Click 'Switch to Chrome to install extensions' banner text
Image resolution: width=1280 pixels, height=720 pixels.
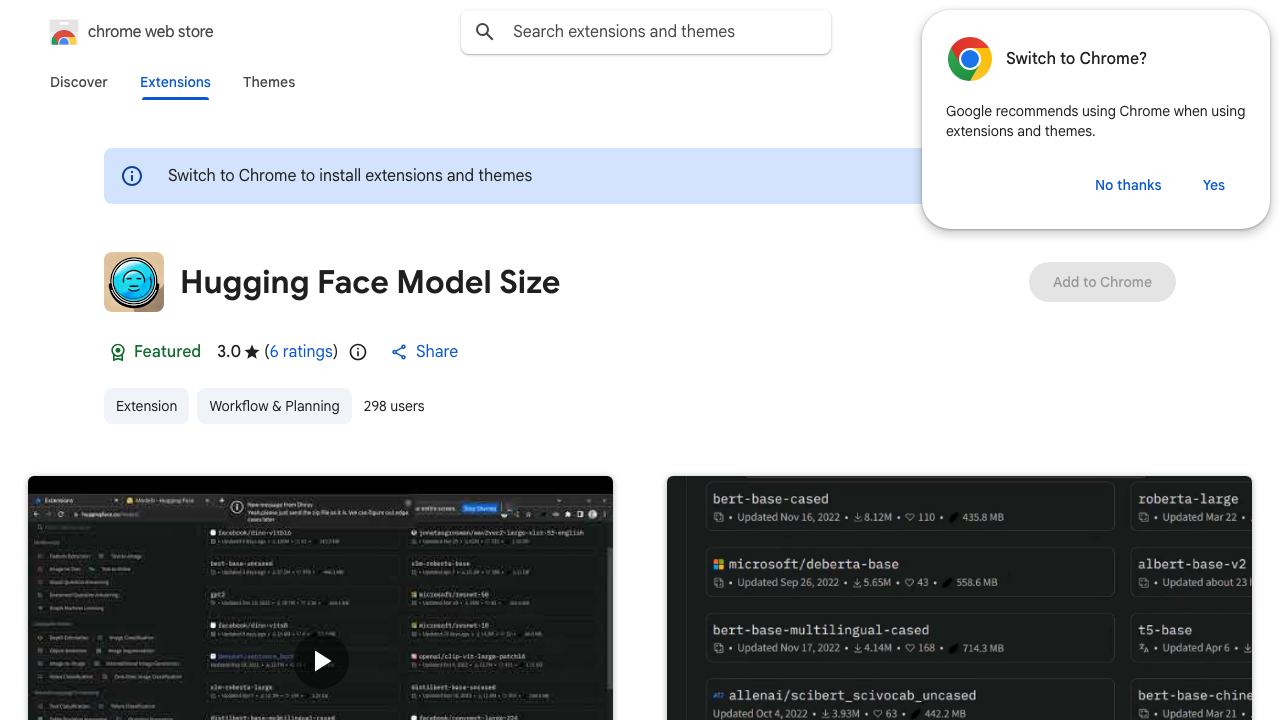pyautogui.click(x=350, y=176)
